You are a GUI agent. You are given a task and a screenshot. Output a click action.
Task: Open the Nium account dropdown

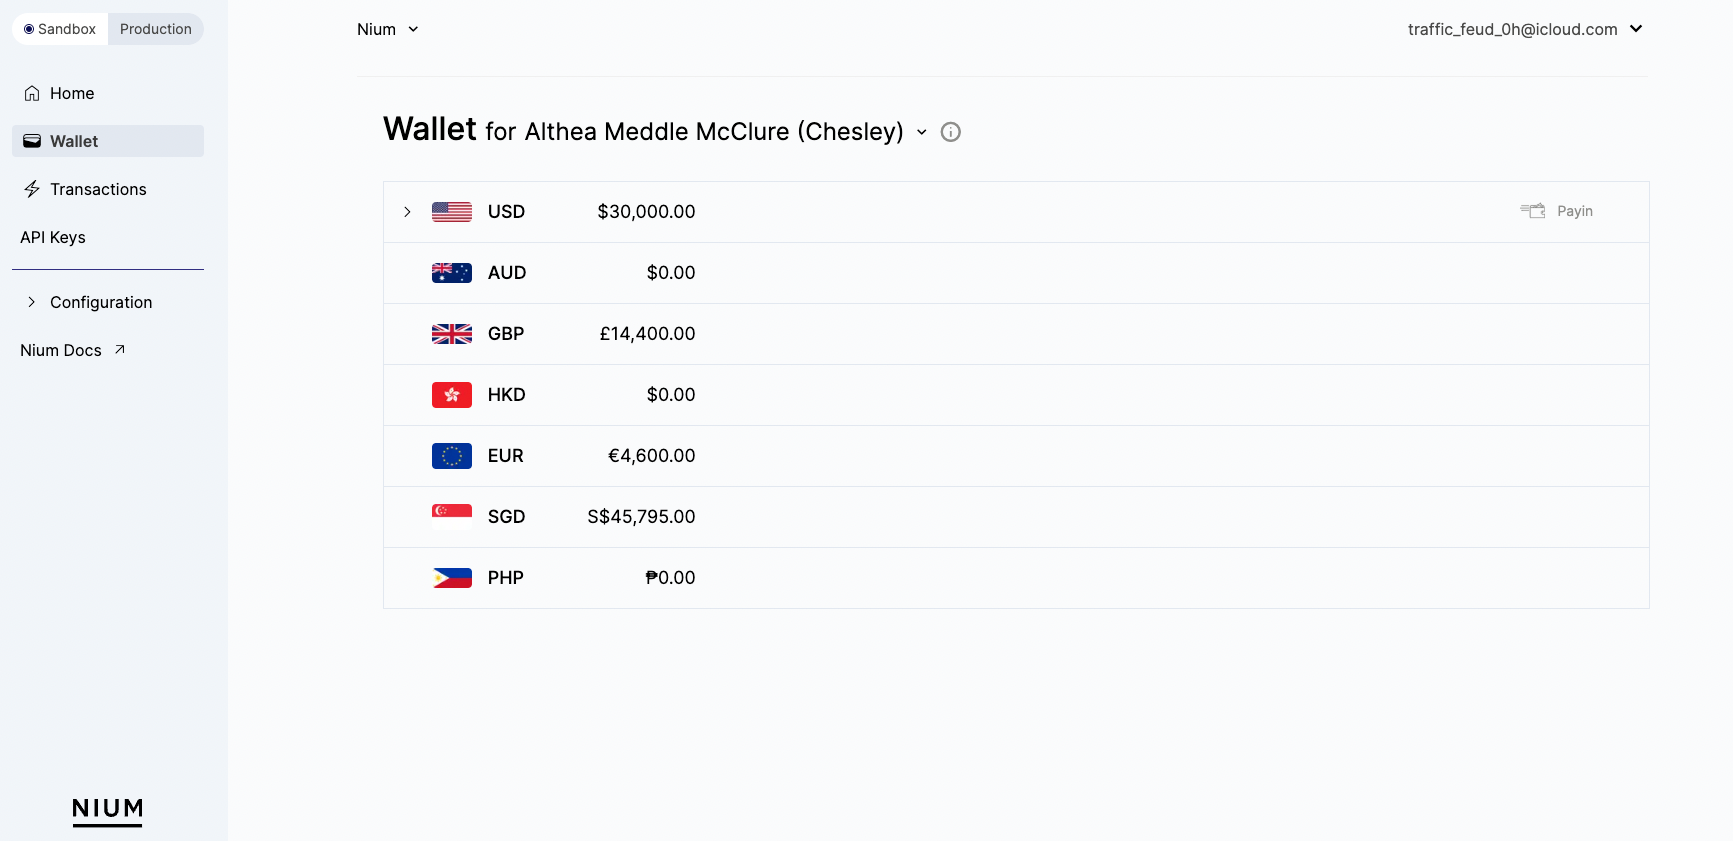(388, 29)
